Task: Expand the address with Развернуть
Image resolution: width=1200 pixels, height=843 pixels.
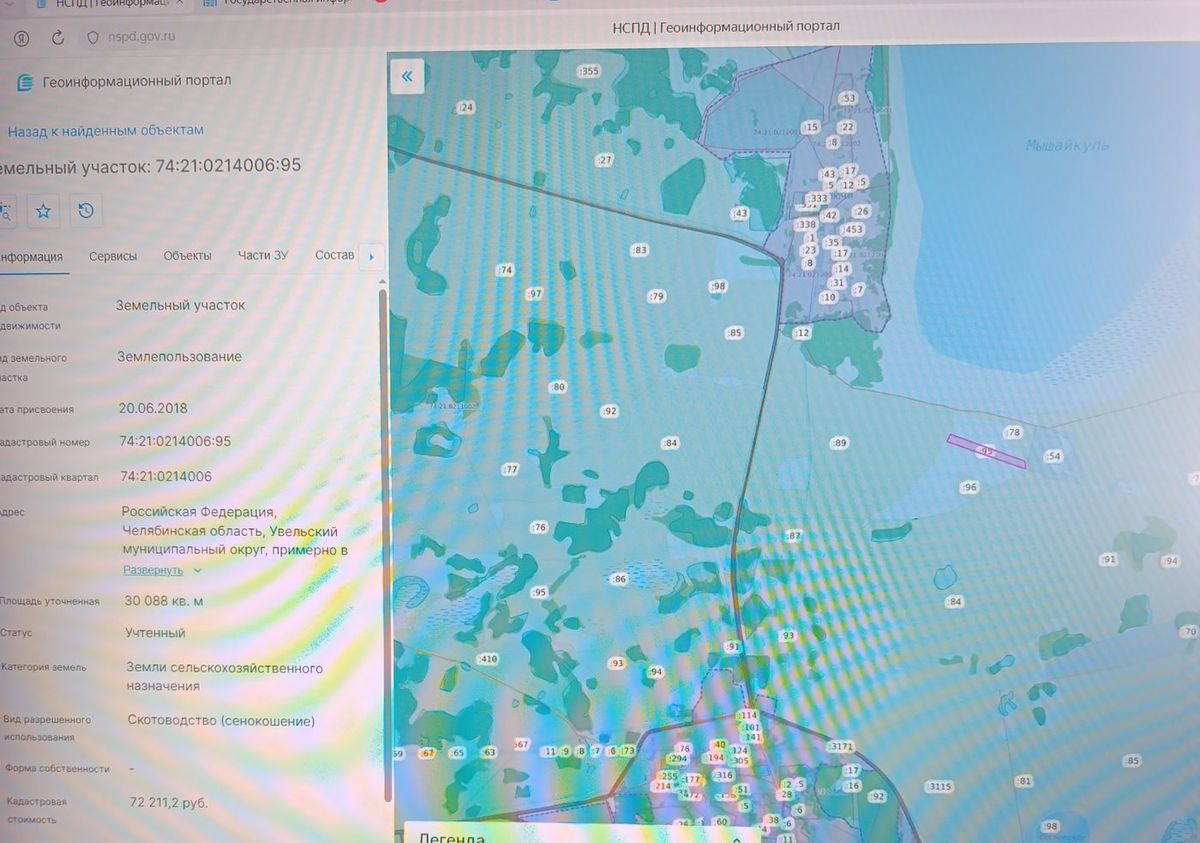Action: coord(162,570)
